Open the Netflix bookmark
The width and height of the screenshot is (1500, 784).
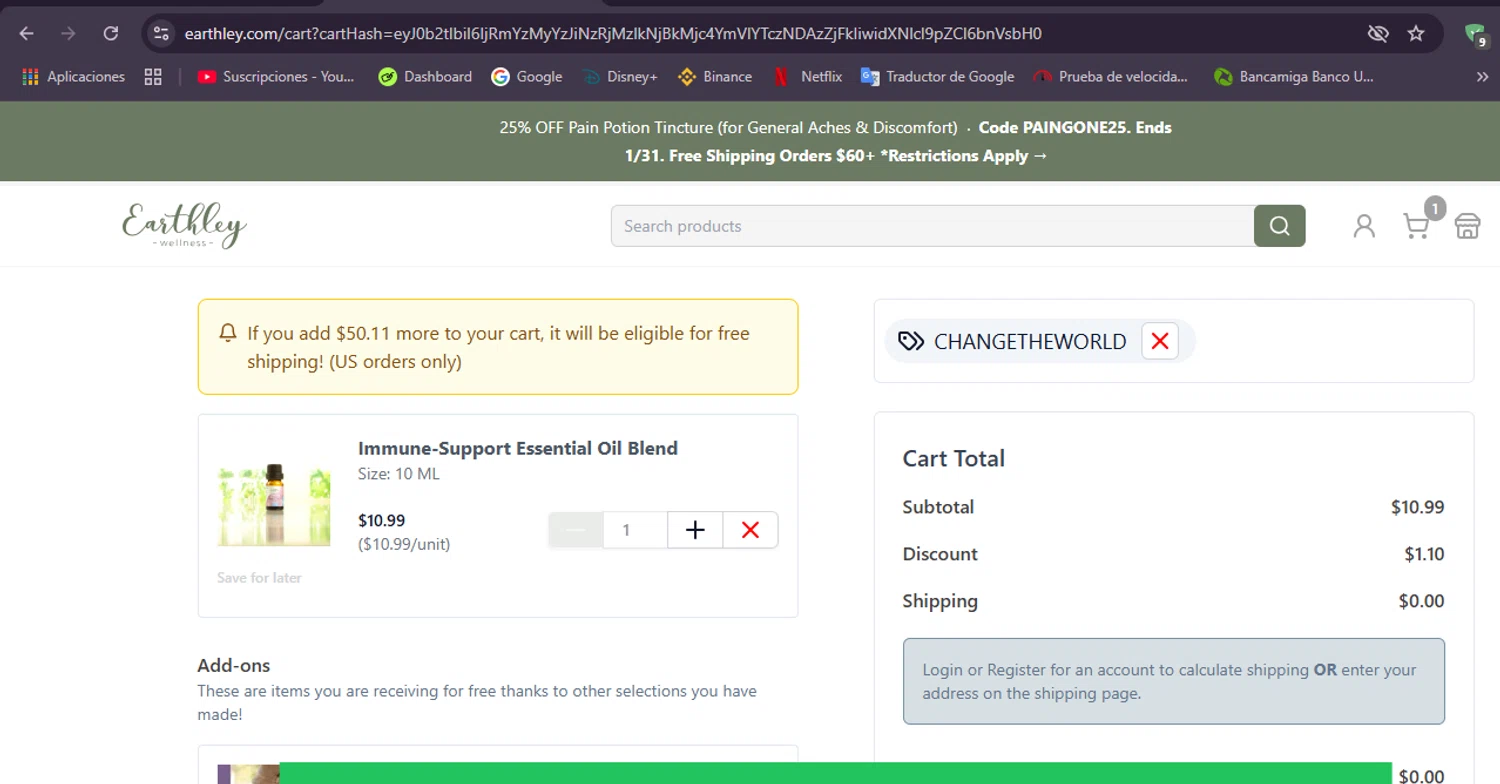coord(808,77)
